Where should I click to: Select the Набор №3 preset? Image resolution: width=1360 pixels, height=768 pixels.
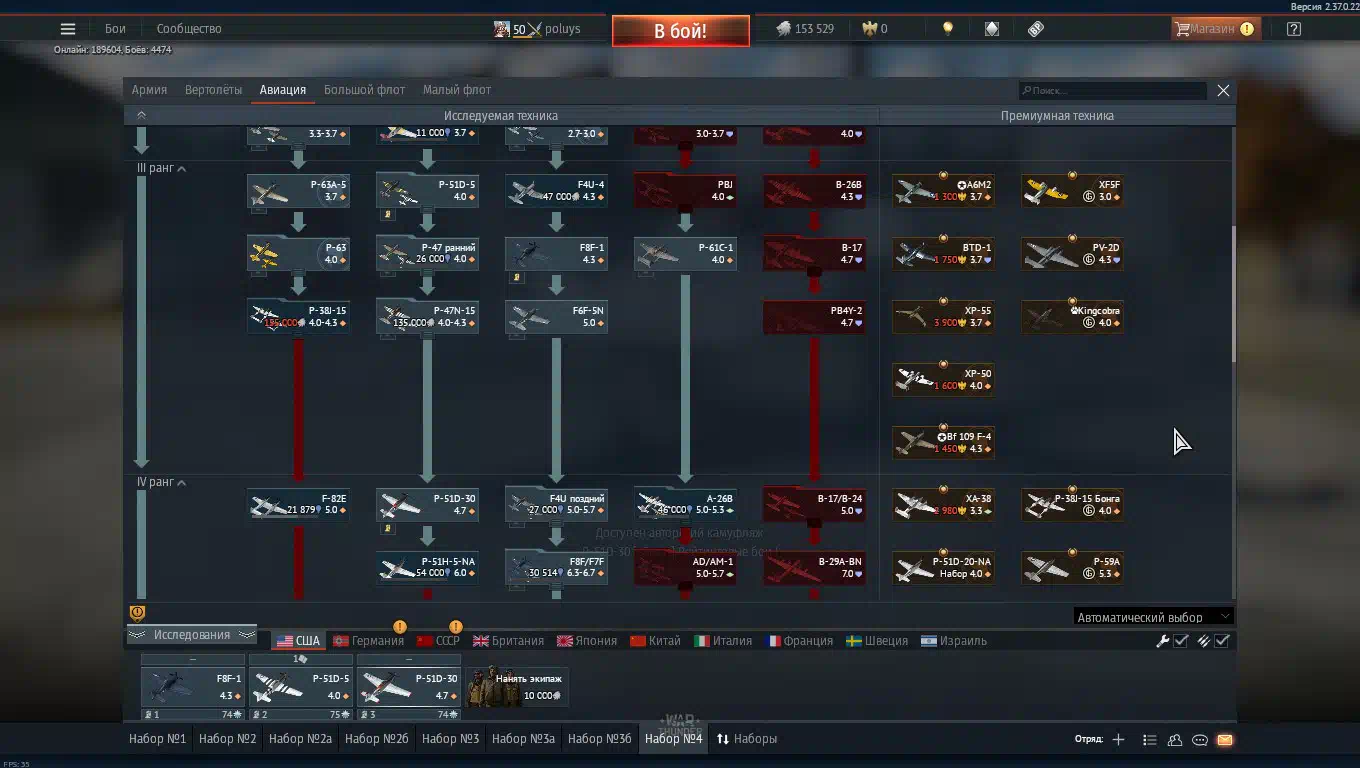click(x=450, y=739)
